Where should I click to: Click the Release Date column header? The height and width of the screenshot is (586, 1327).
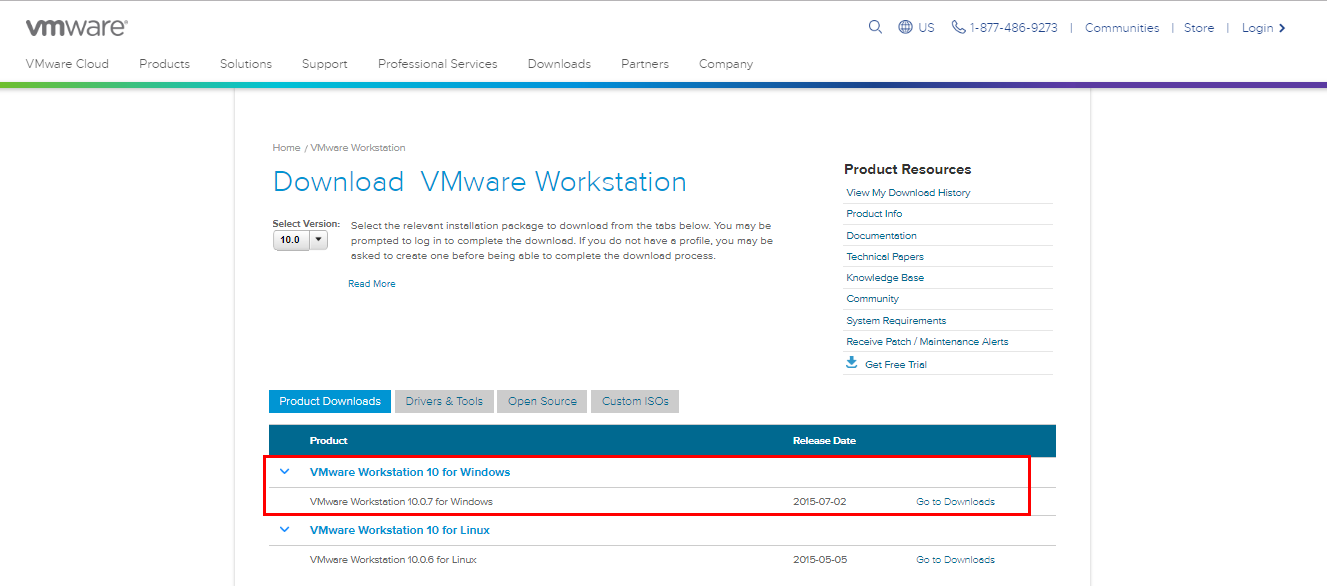[x=824, y=441]
